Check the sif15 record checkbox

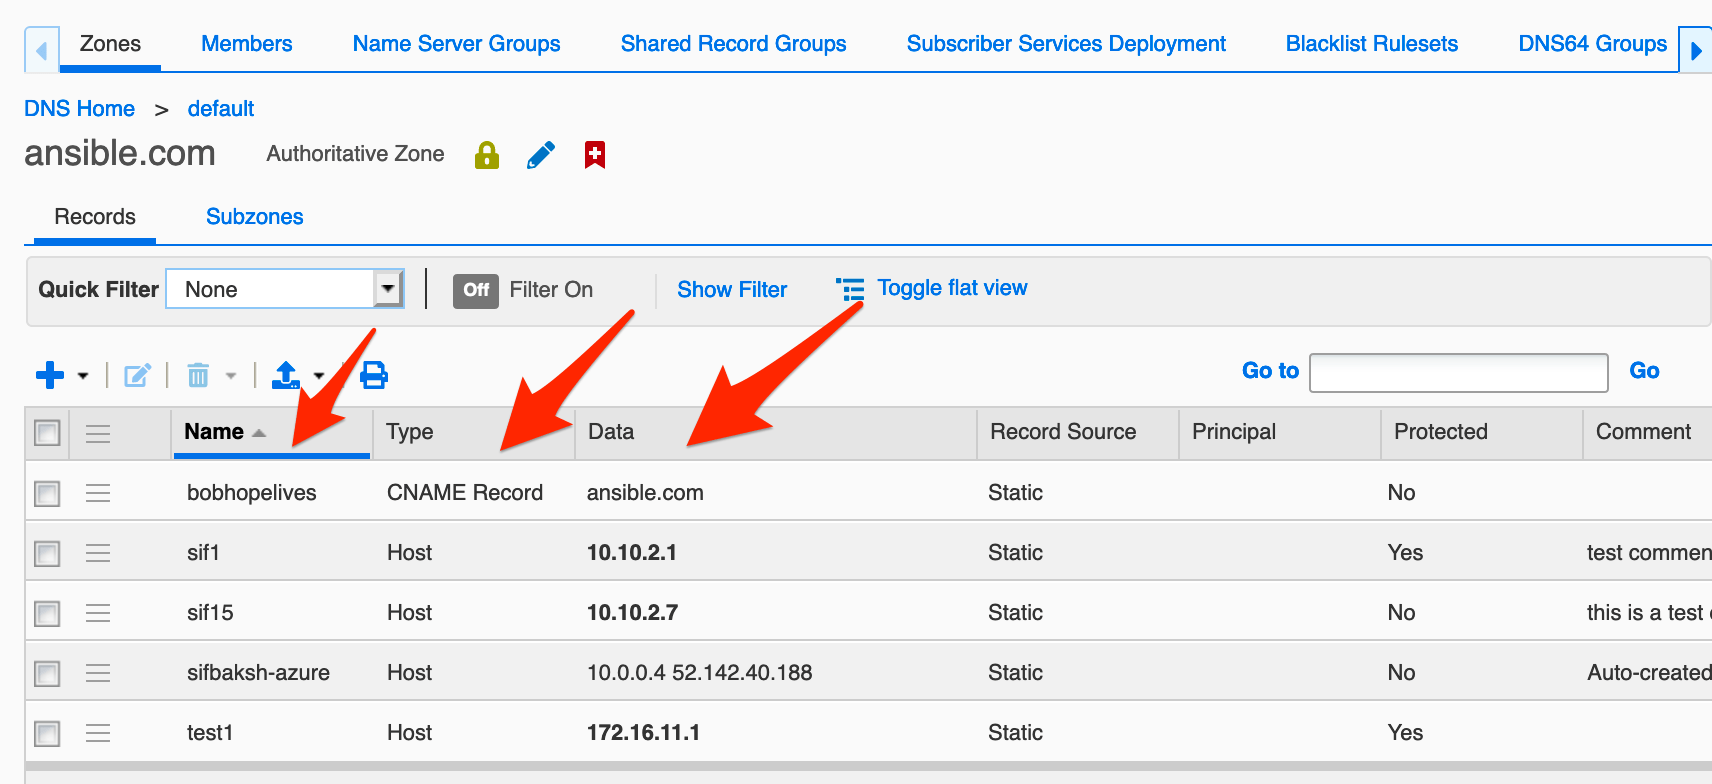(47, 613)
